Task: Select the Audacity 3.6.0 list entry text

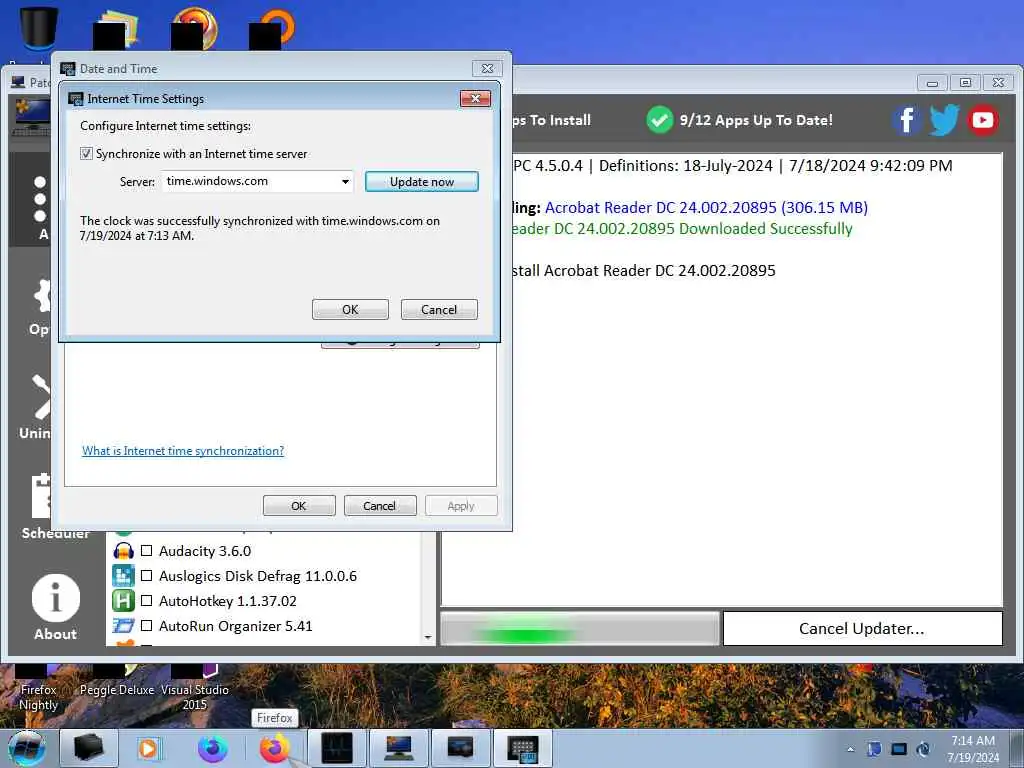Action: 205,551
